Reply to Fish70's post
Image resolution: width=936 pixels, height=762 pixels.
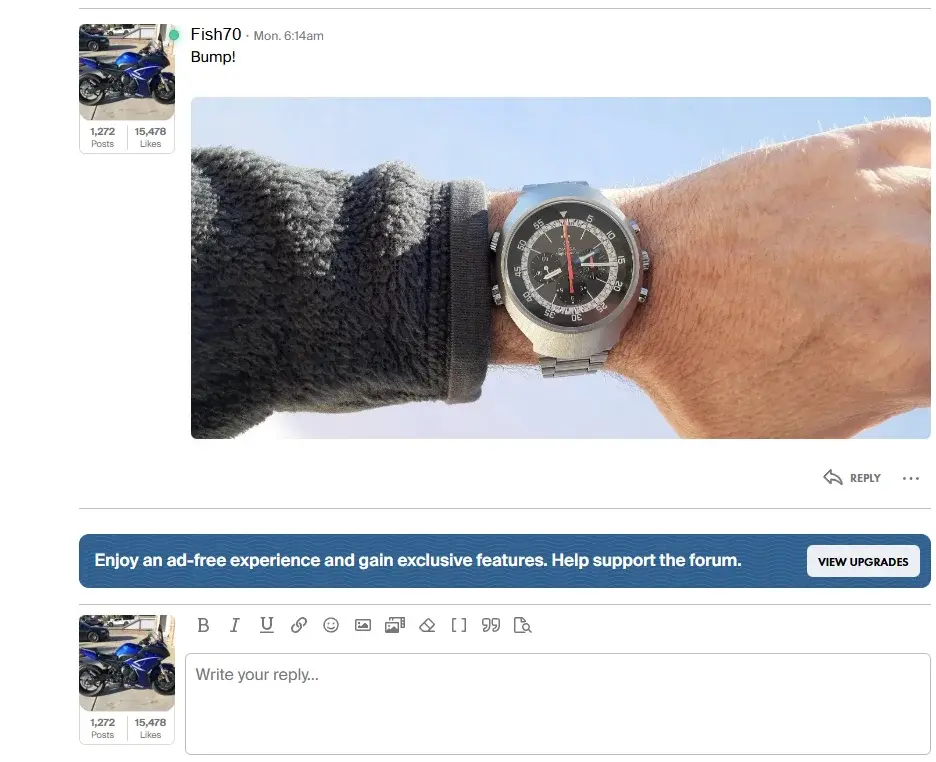tap(852, 478)
